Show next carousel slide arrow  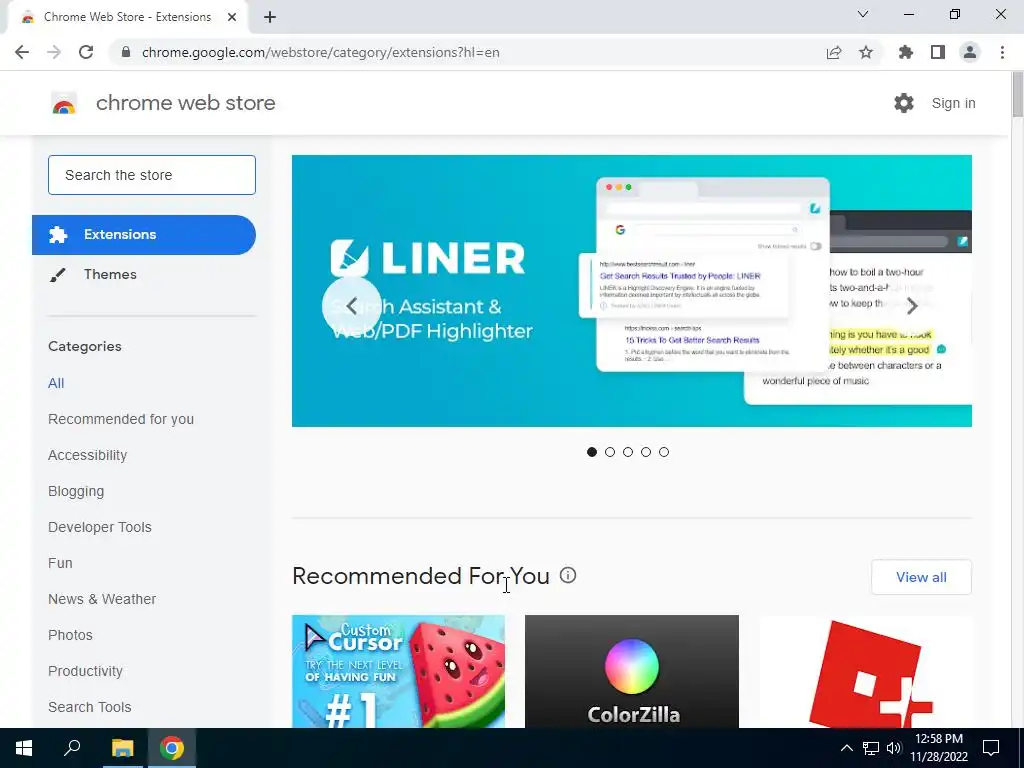pyautogui.click(x=912, y=305)
